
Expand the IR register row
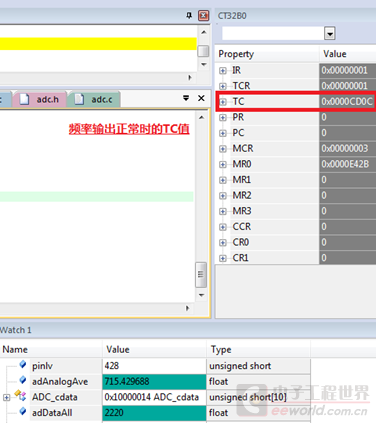(223, 71)
